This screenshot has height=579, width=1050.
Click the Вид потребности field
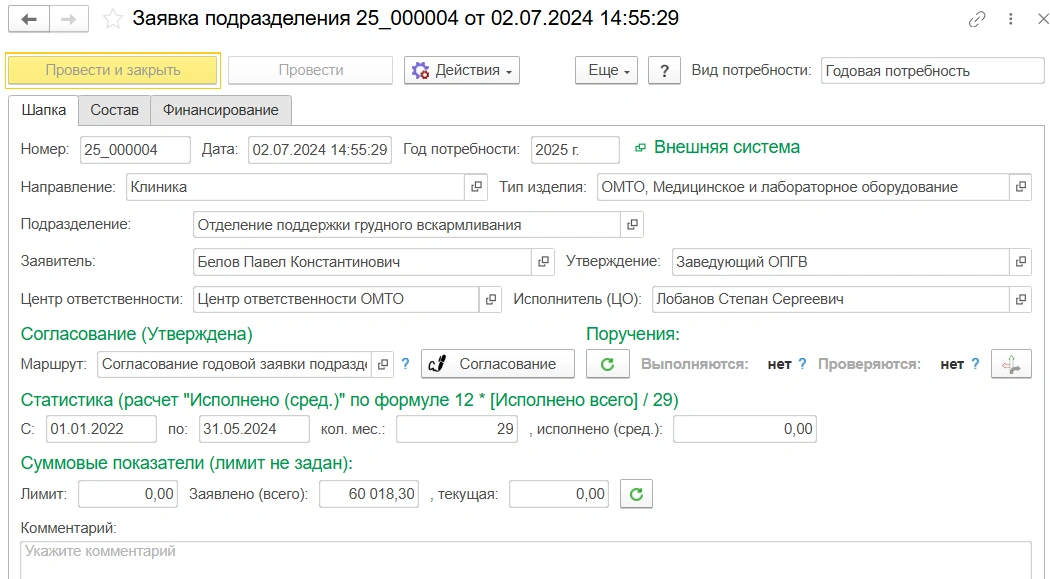coord(932,71)
